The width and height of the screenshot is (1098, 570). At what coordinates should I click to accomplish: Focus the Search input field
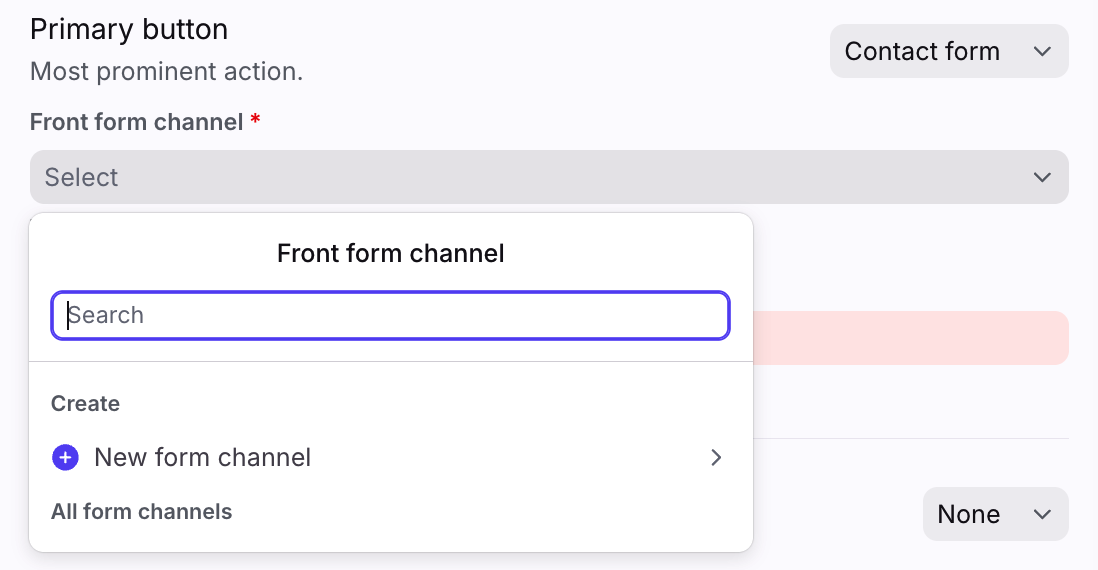click(x=390, y=315)
